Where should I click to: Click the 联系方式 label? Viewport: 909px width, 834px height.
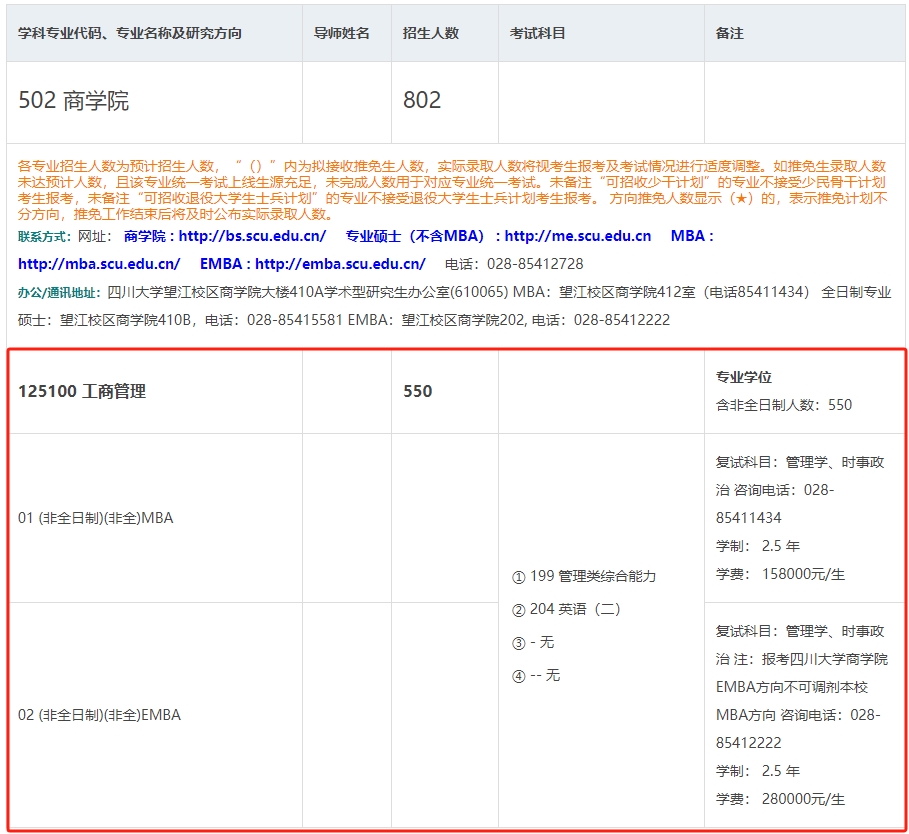coord(44,236)
